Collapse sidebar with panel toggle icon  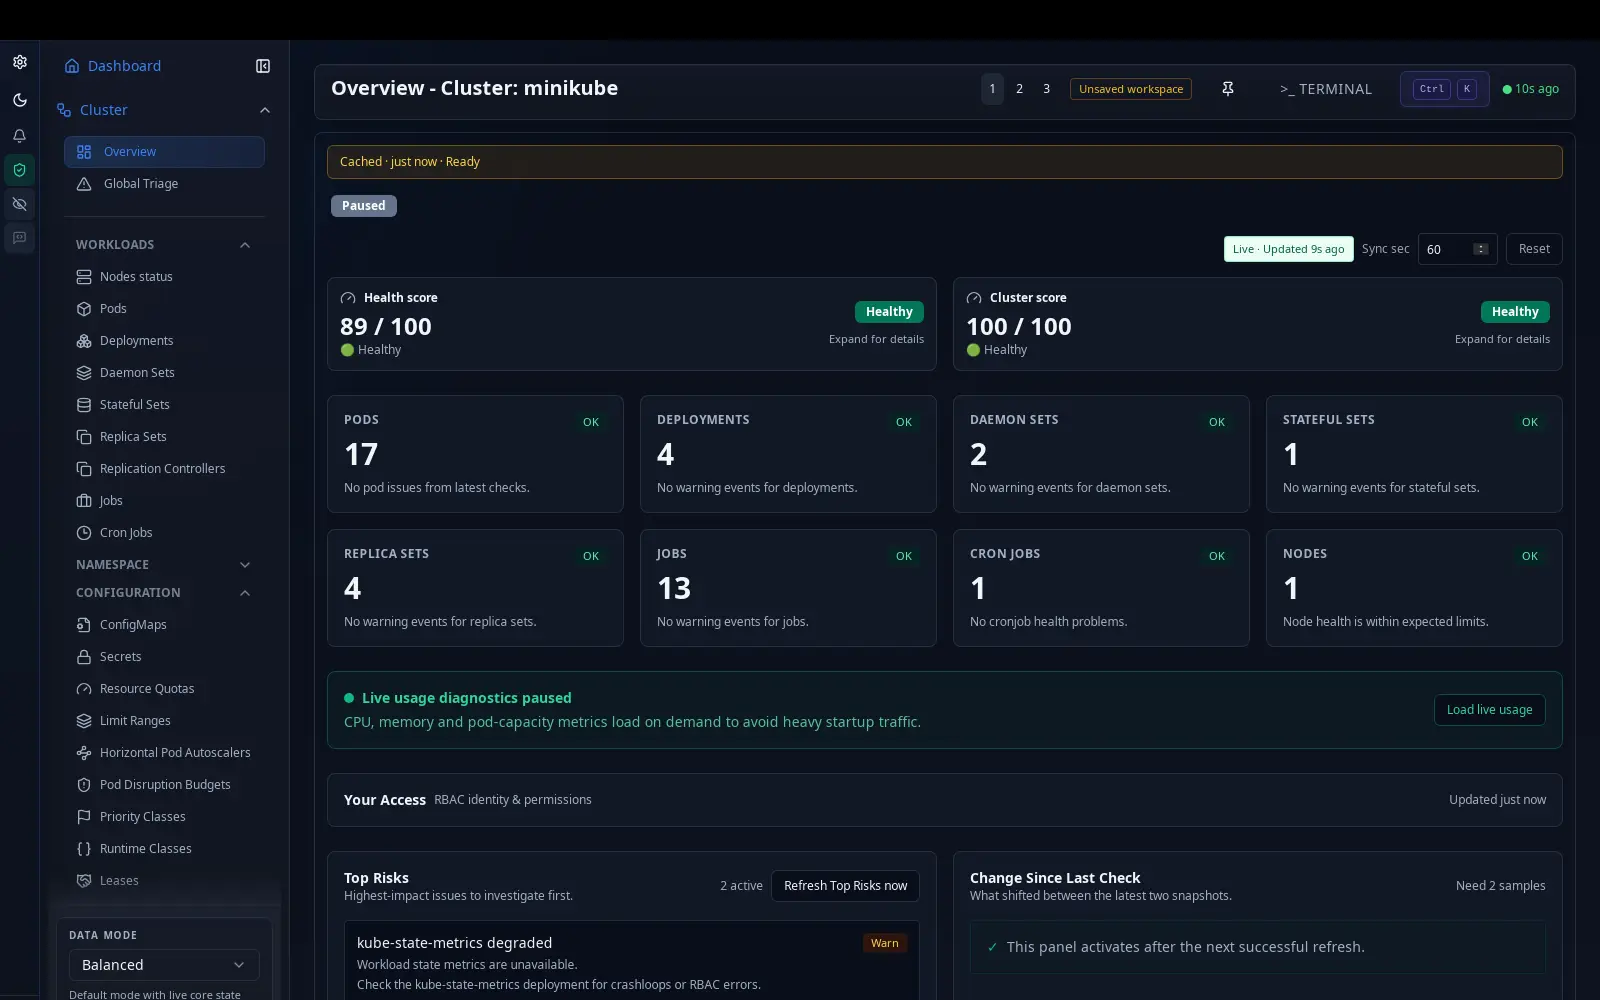click(x=263, y=66)
